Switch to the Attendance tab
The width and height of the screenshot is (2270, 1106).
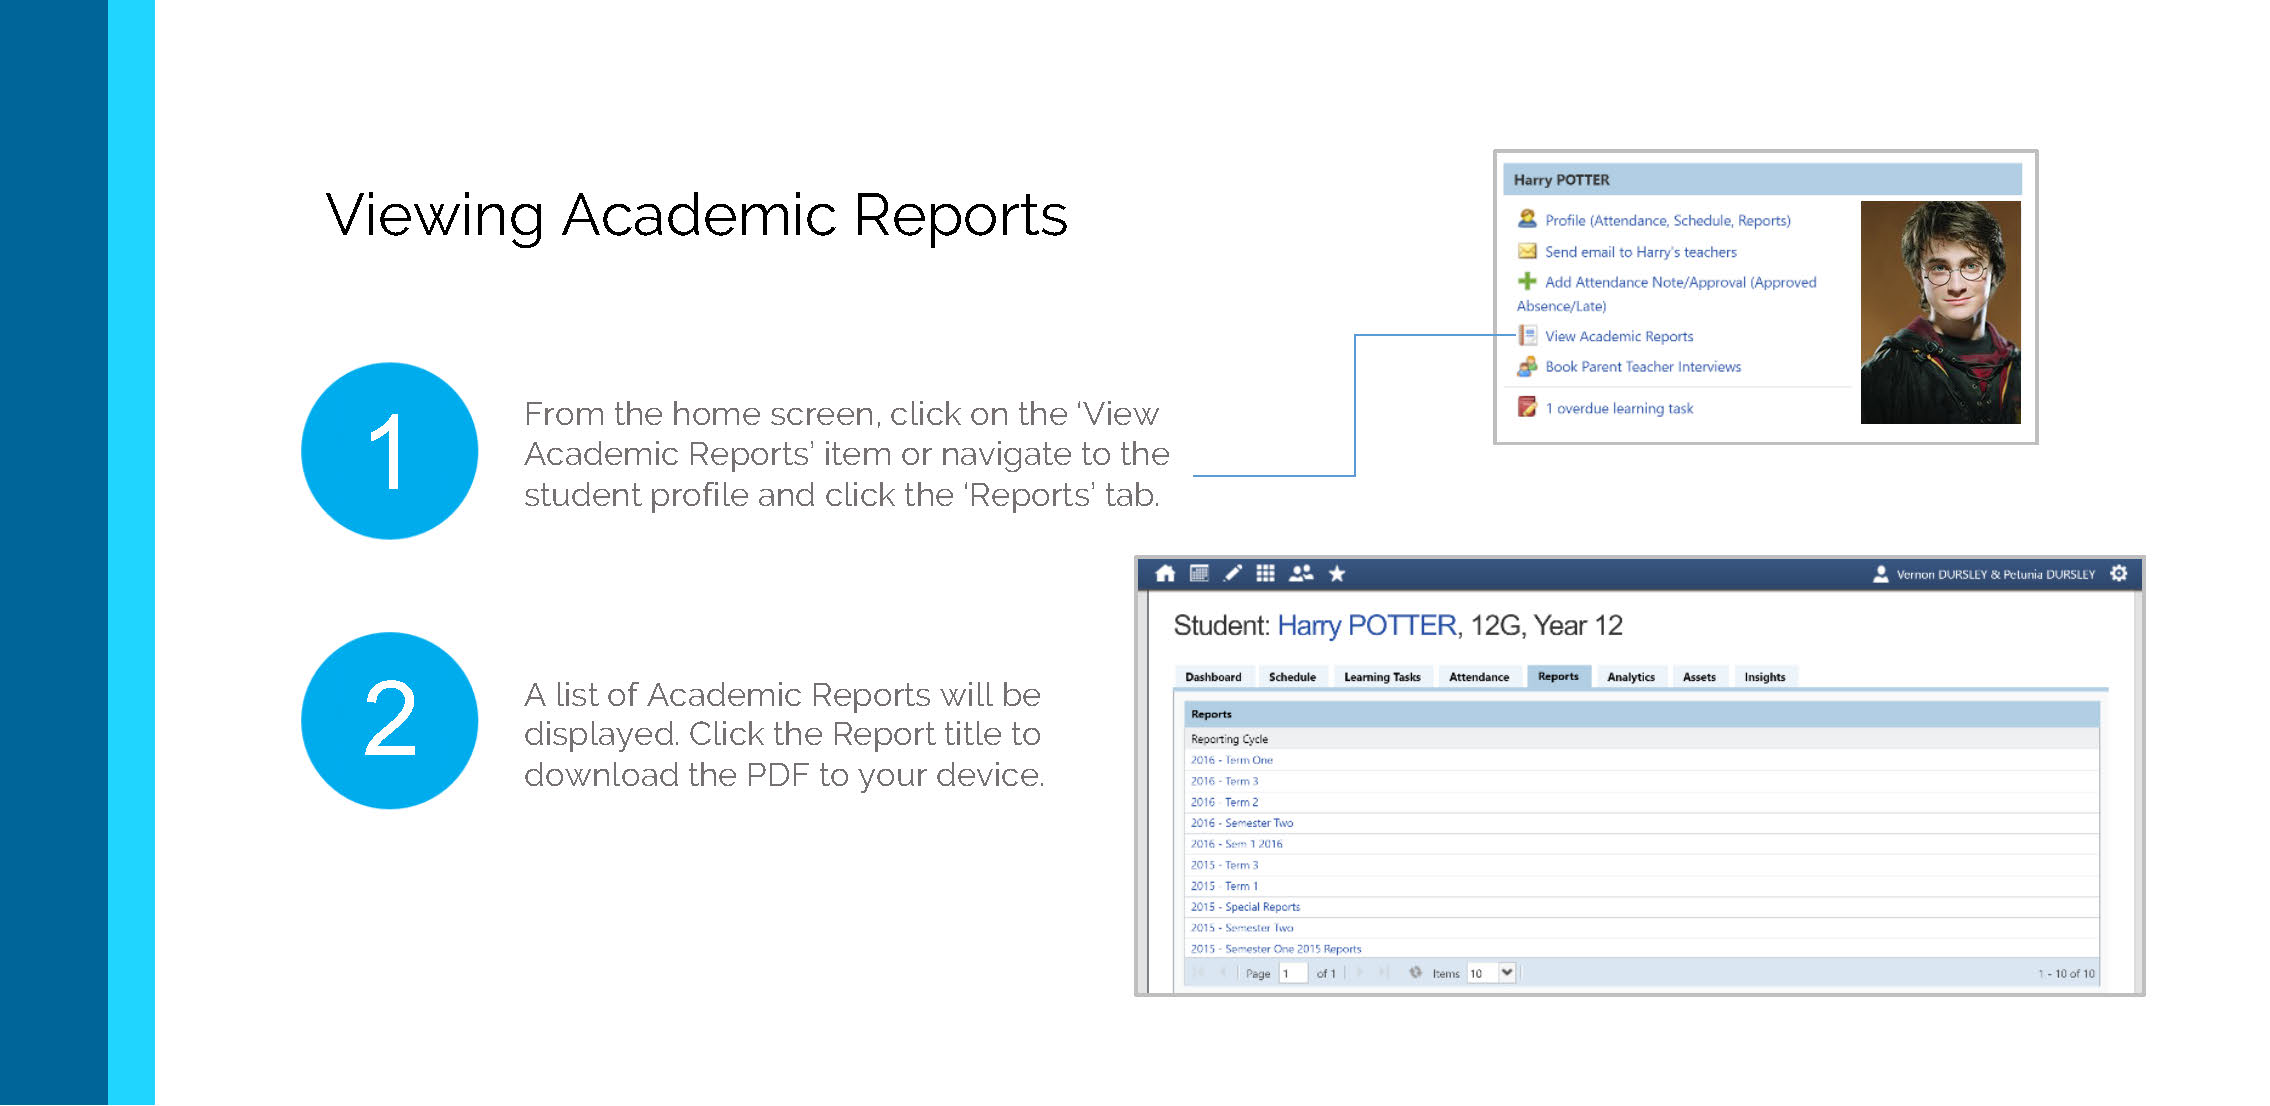click(x=1479, y=677)
